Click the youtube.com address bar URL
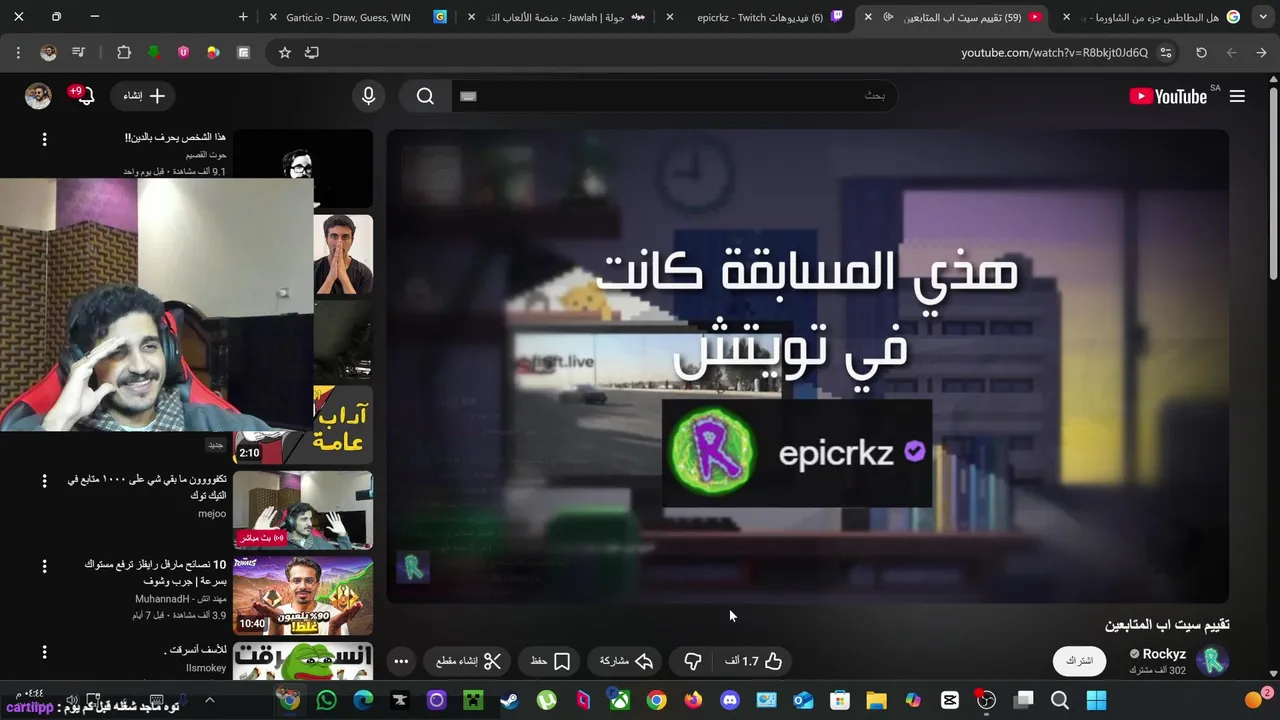 click(1054, 53)
